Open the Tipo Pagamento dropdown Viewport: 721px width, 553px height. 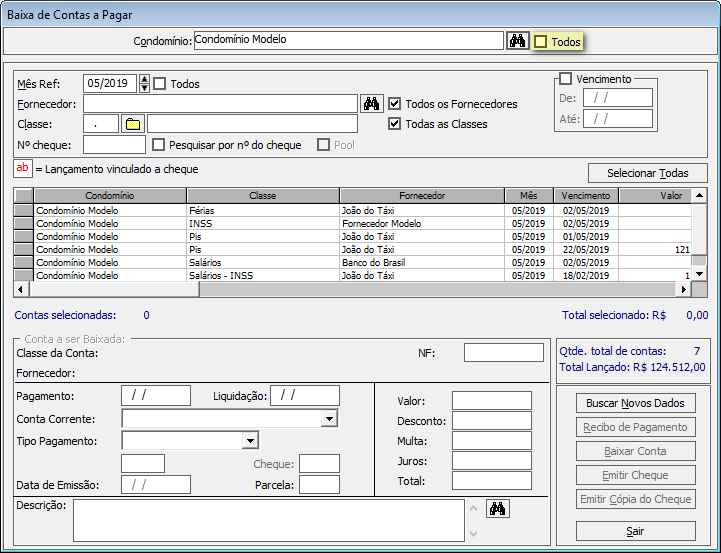tap(250, 440)
